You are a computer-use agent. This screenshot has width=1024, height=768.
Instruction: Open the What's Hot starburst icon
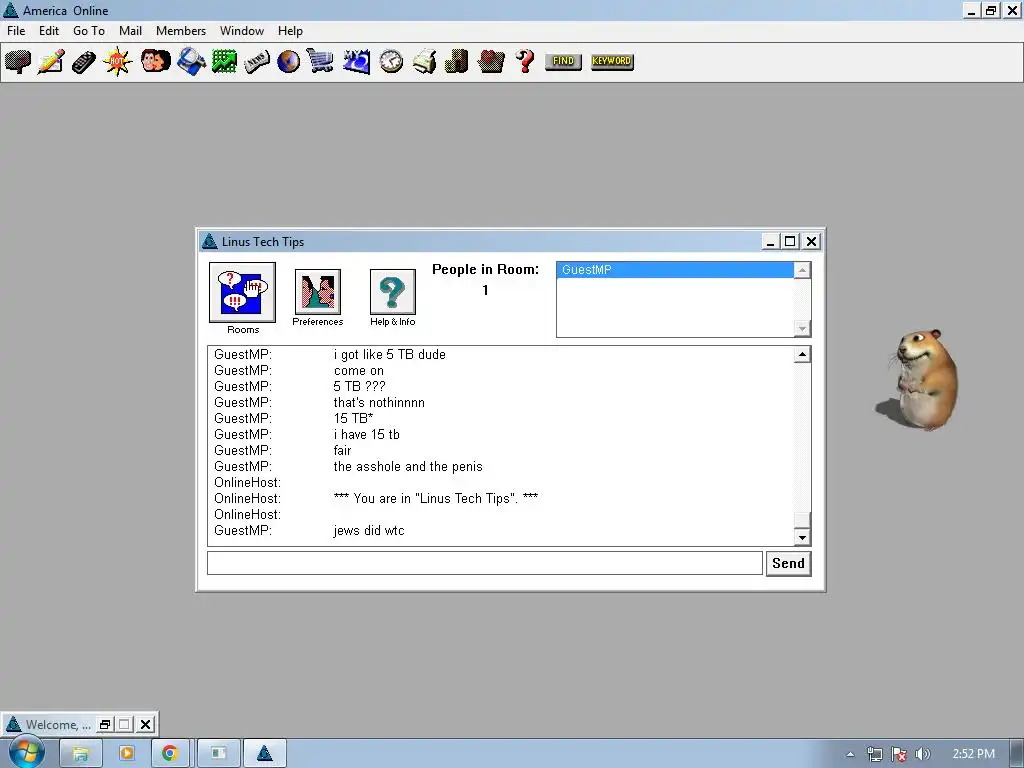coord(118,62)
